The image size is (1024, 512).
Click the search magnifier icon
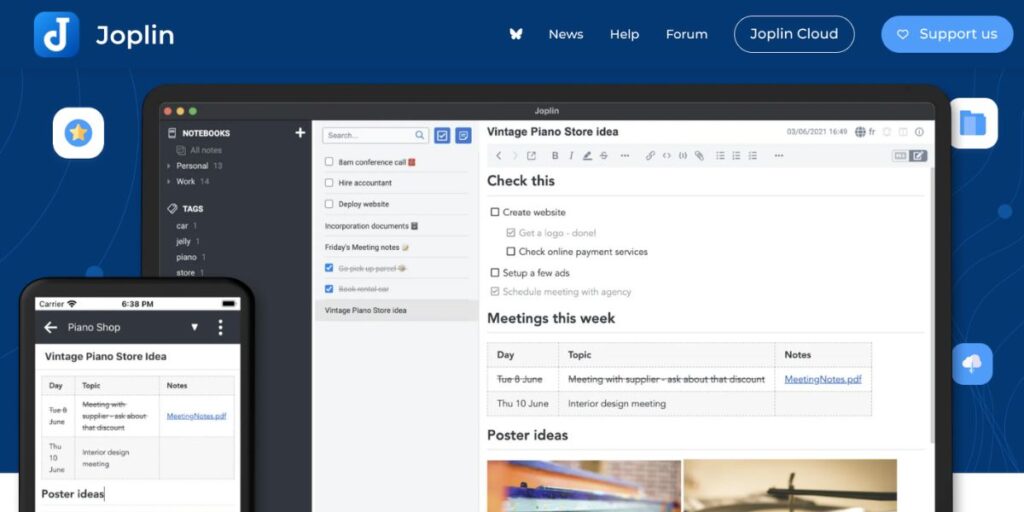(420, 135)
